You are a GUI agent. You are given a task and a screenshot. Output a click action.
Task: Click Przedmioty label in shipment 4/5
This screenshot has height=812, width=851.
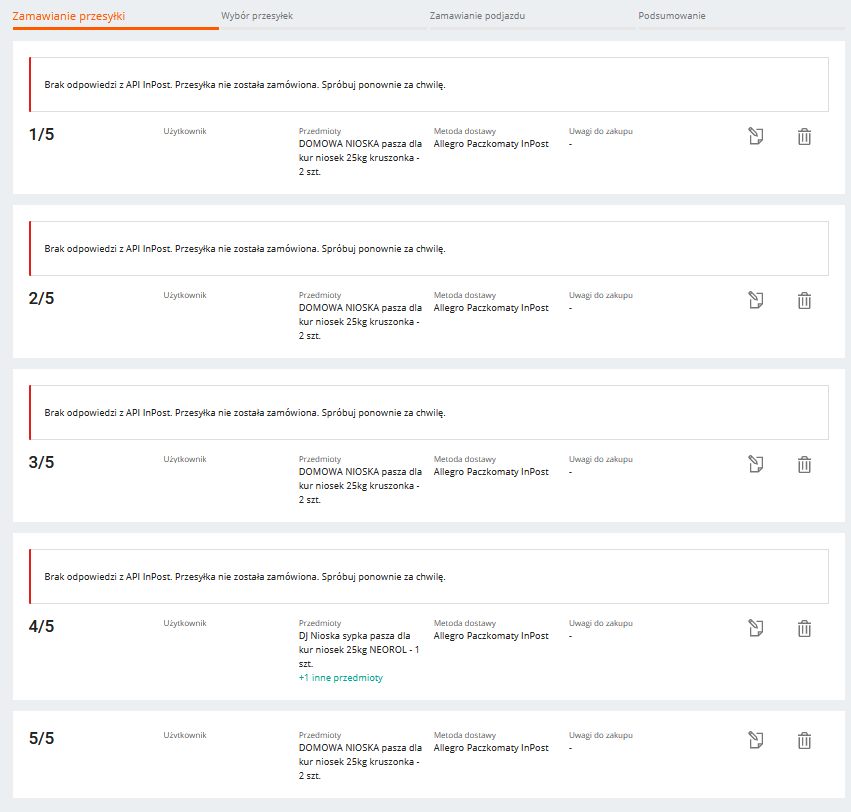tap(320, 623)
